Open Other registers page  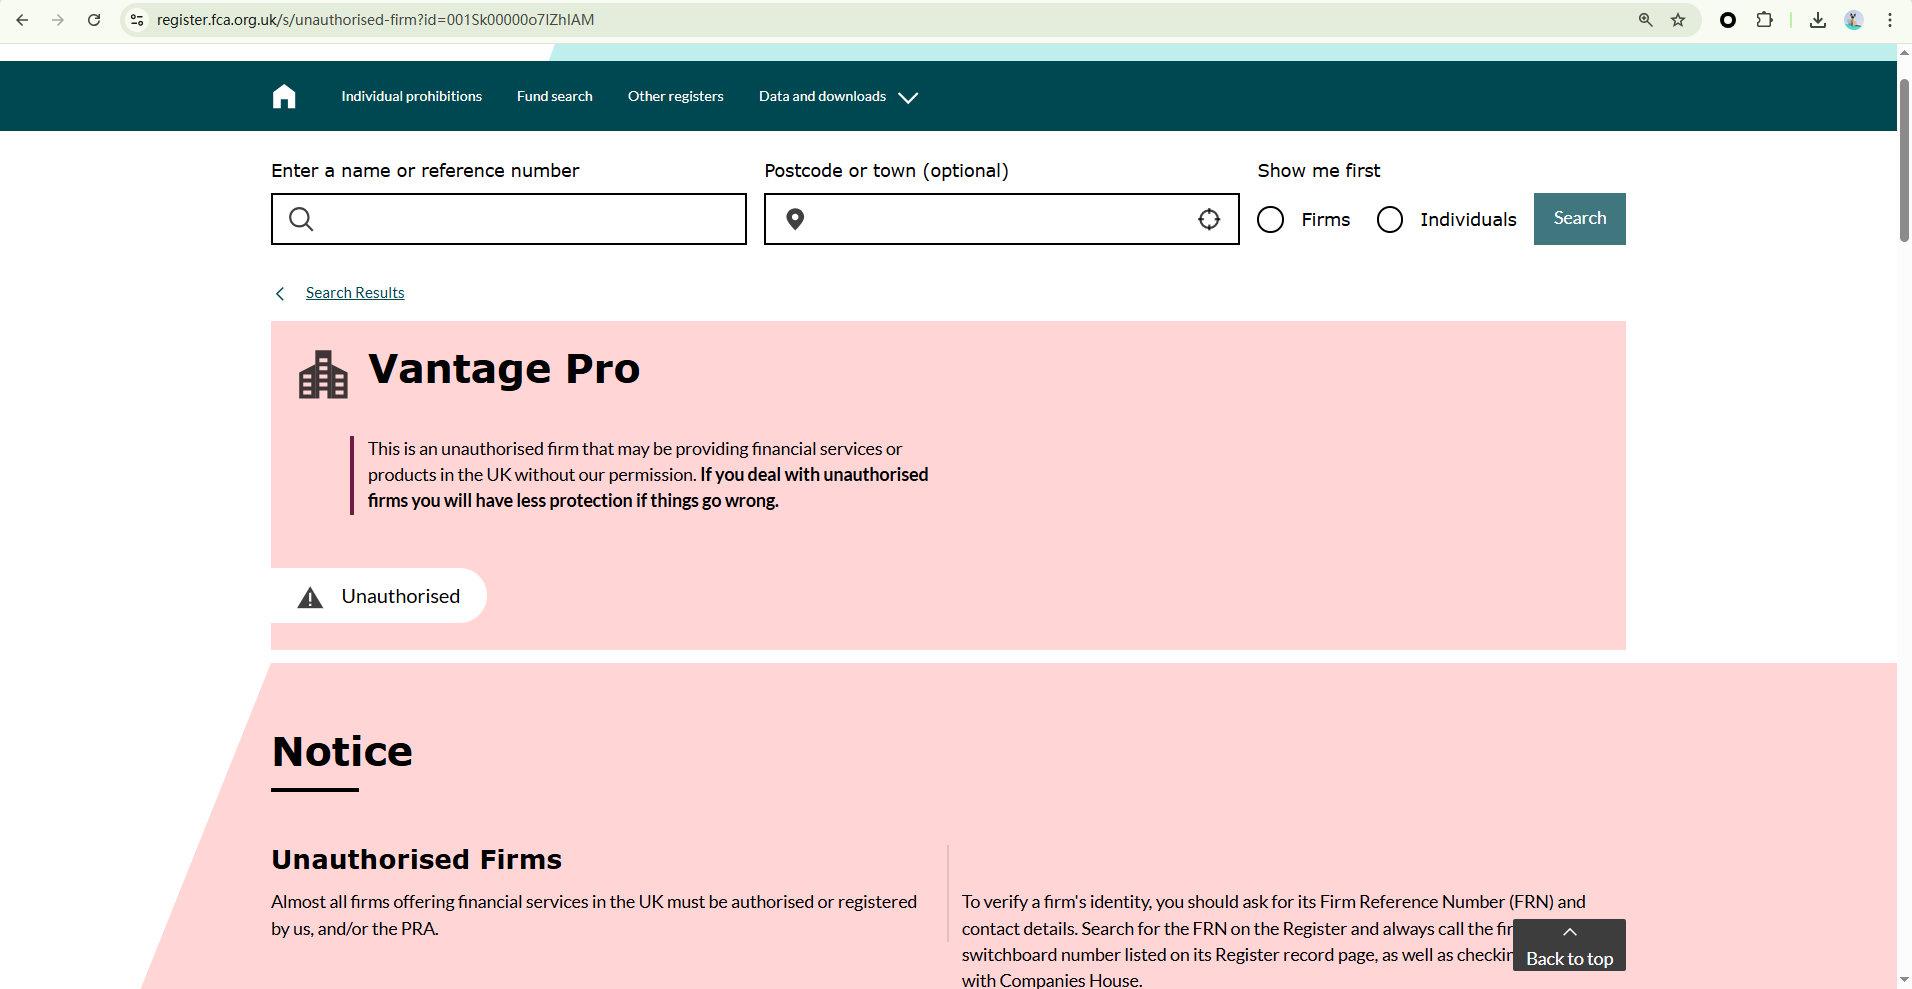676,97
